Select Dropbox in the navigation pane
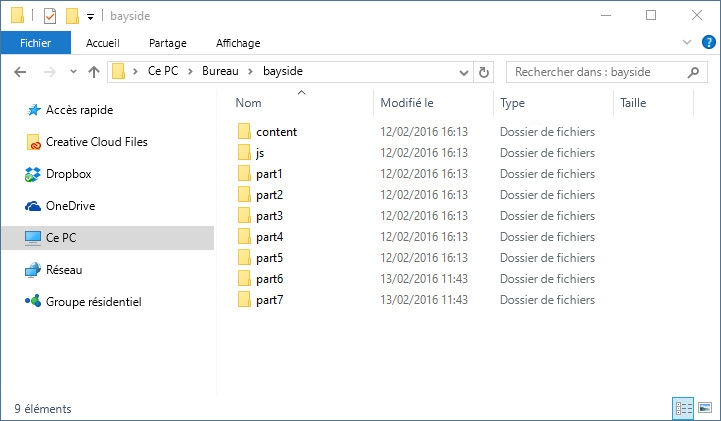The image size is (721, 421). pyautogui.click(x=68, y=174)
